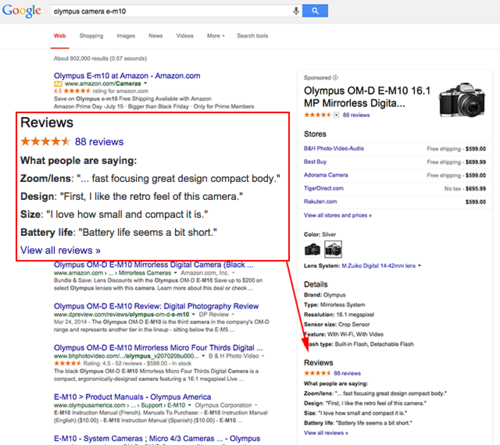Click Type: Mirrorless System detail
This screenshot has height=445, width=500.
334,305
